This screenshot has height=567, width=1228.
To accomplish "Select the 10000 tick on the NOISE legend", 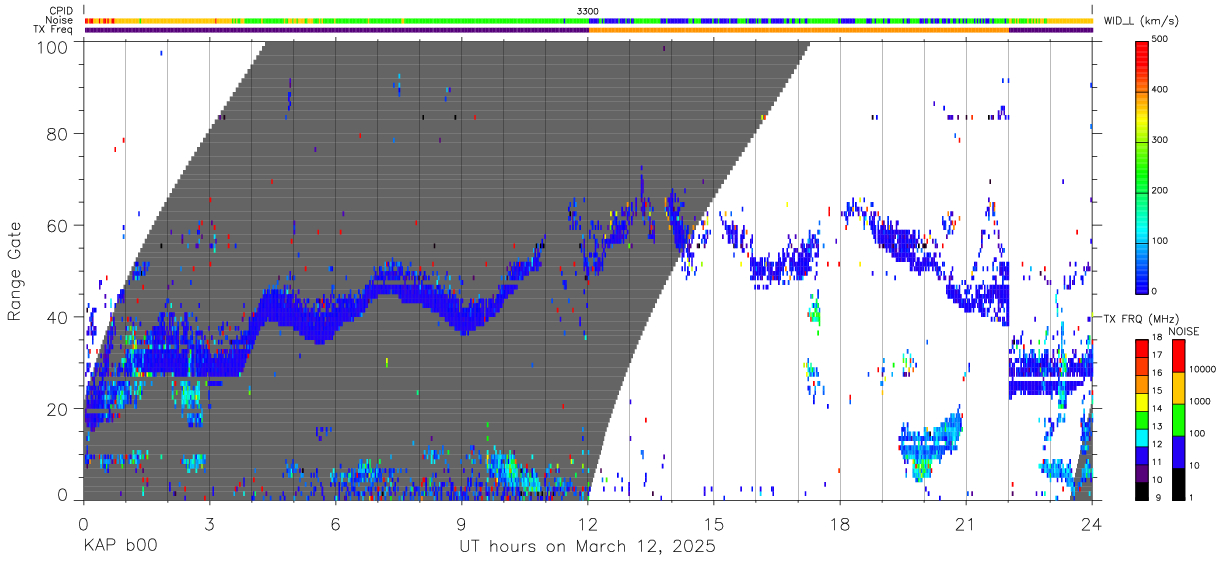I will point(1203,369).
